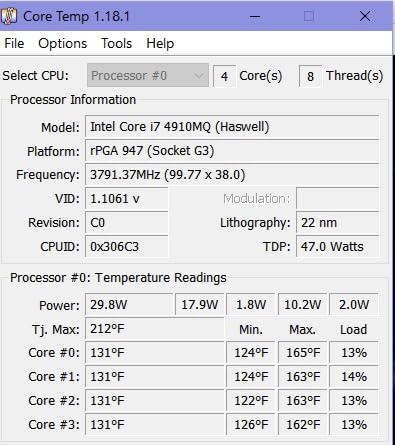Close the Core Temp window
Screen dimensions: 395x445
pyautogui.click(x=365, y=16)
